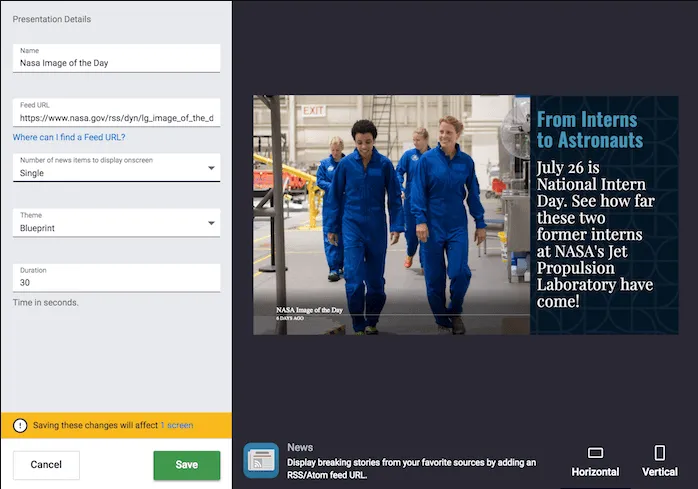Click the News app RSS icon
The width and height of the screenshot is (698, 489).
coord(261,460)
